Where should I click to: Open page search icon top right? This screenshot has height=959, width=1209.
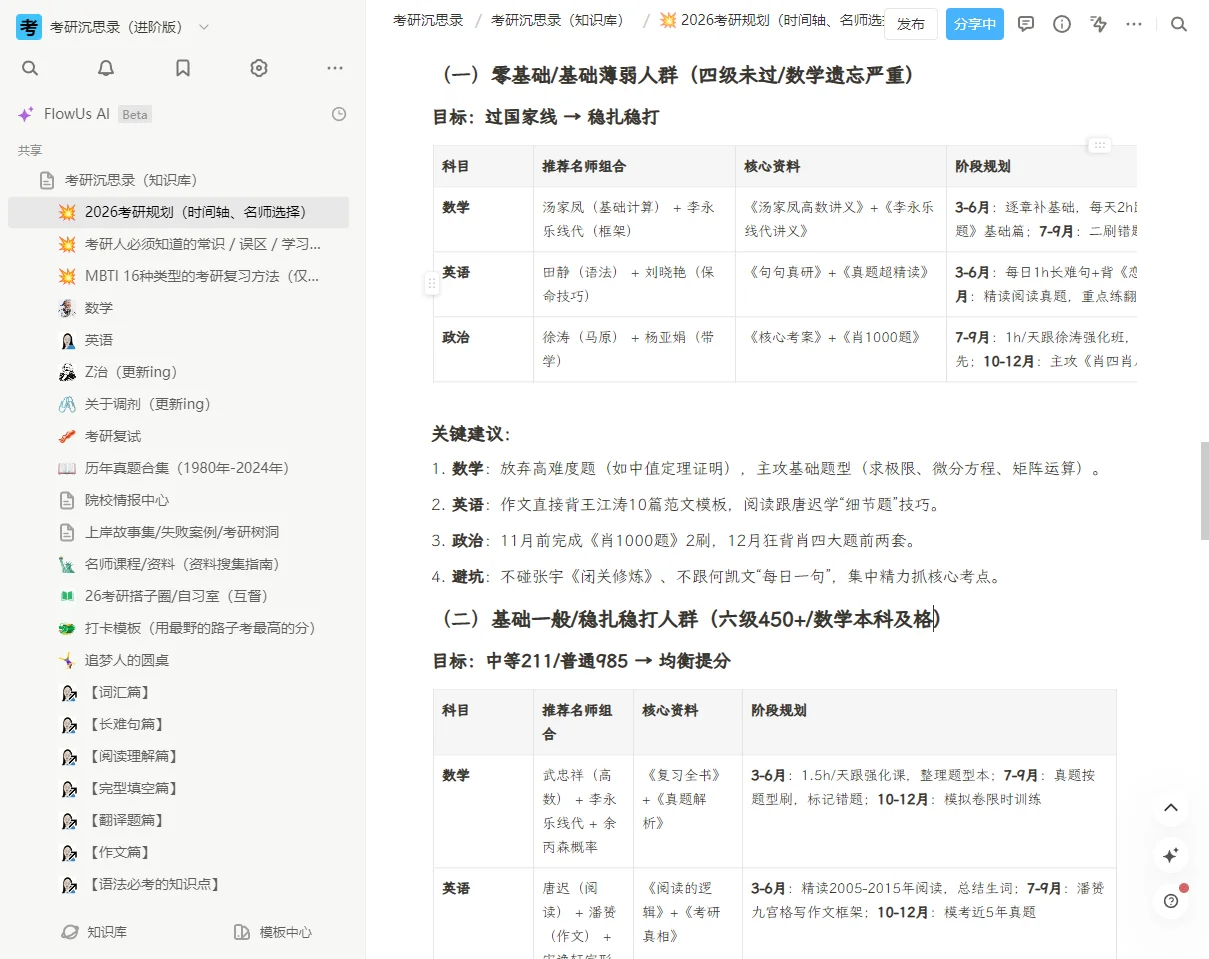click(x=1179, y=24)
